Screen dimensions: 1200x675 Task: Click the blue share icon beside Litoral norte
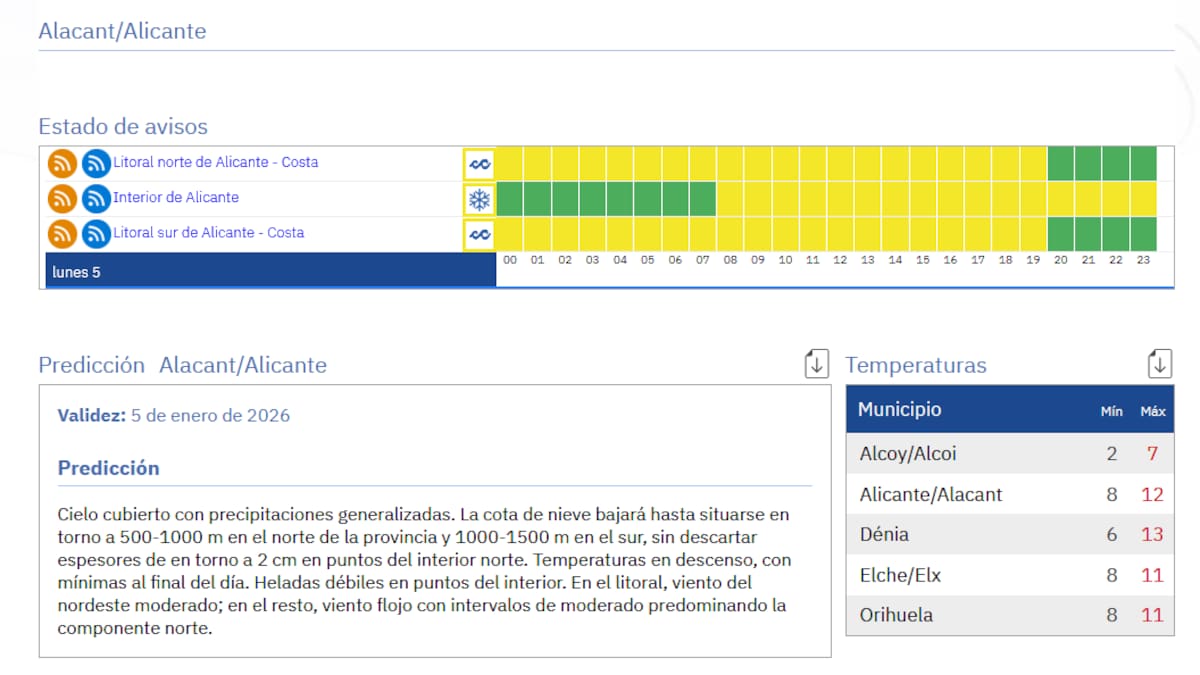pyautogui.click(x=95, y=163)
